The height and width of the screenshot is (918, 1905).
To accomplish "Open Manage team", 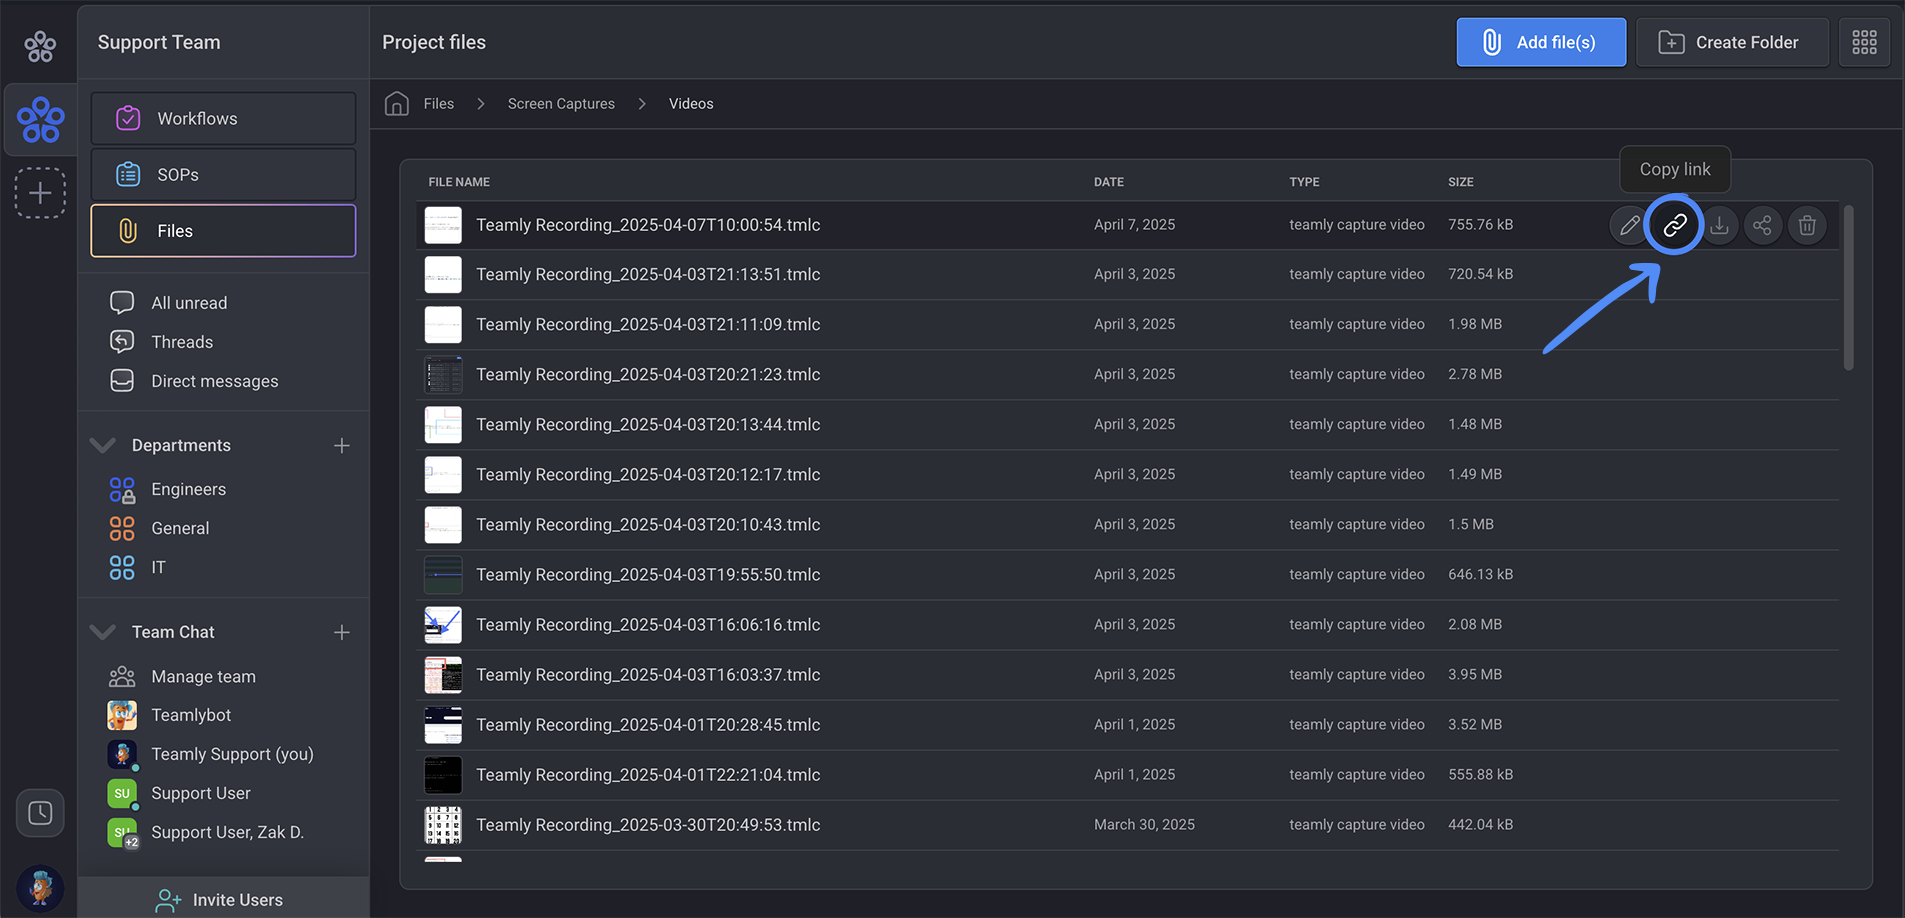I will tap(203, 676).
